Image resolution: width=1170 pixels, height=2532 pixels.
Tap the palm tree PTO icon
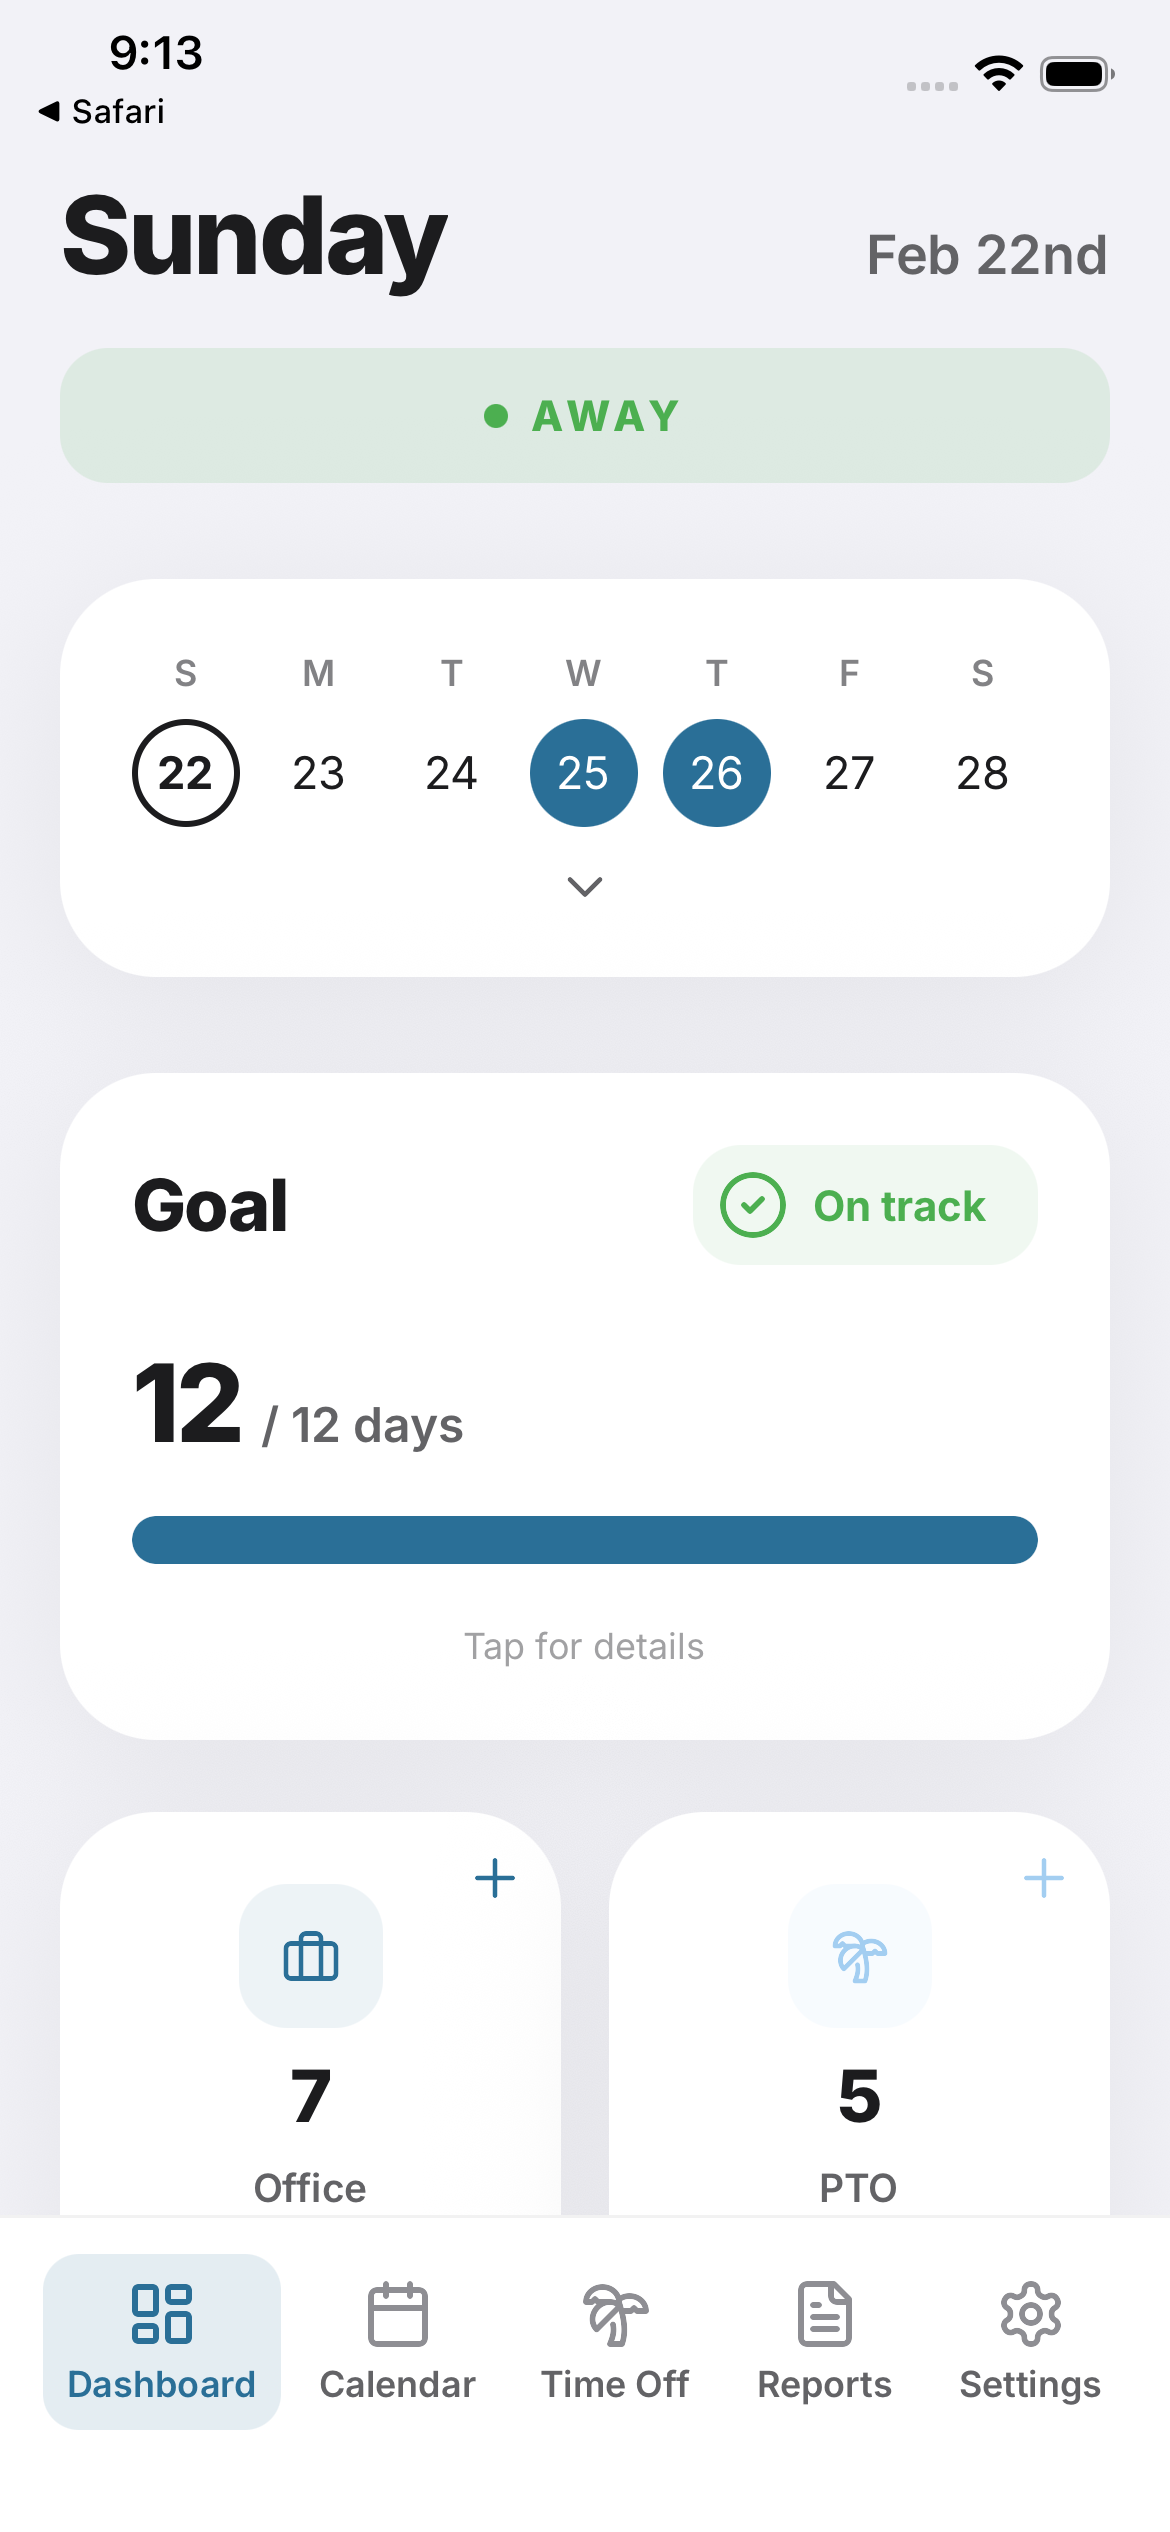[859, 1956]
